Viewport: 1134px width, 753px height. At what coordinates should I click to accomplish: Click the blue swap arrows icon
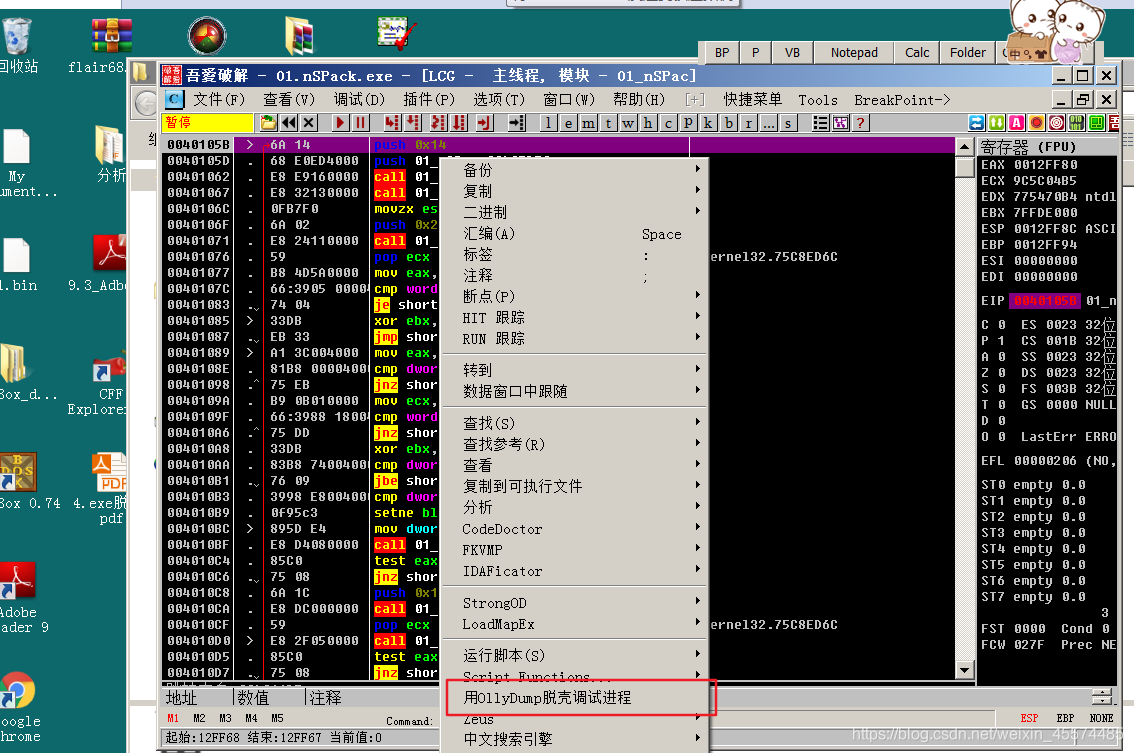click(976, 123)
